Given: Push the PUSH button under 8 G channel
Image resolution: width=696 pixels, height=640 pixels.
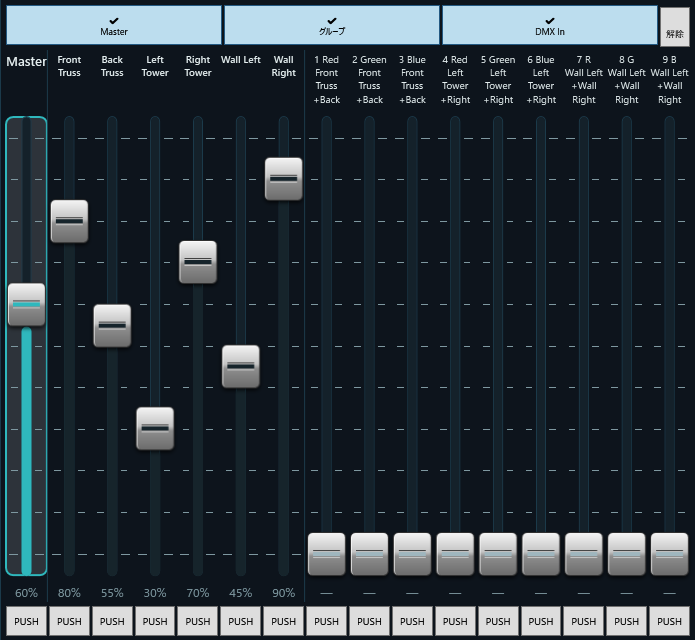Looking at the screenshot, I should click(x=626, y=621).
